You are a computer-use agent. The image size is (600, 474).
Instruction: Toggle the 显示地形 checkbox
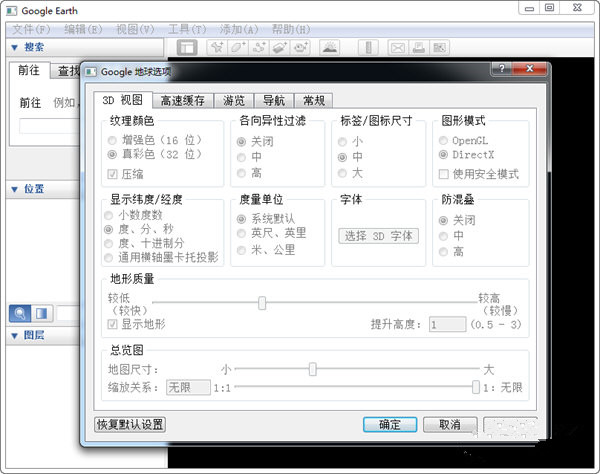click(112, 324)
